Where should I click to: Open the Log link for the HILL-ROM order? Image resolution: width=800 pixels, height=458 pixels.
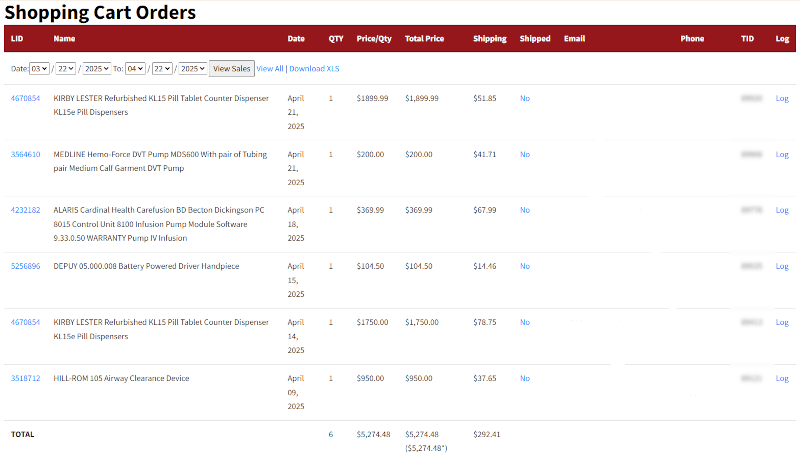[x=782, y=378]
